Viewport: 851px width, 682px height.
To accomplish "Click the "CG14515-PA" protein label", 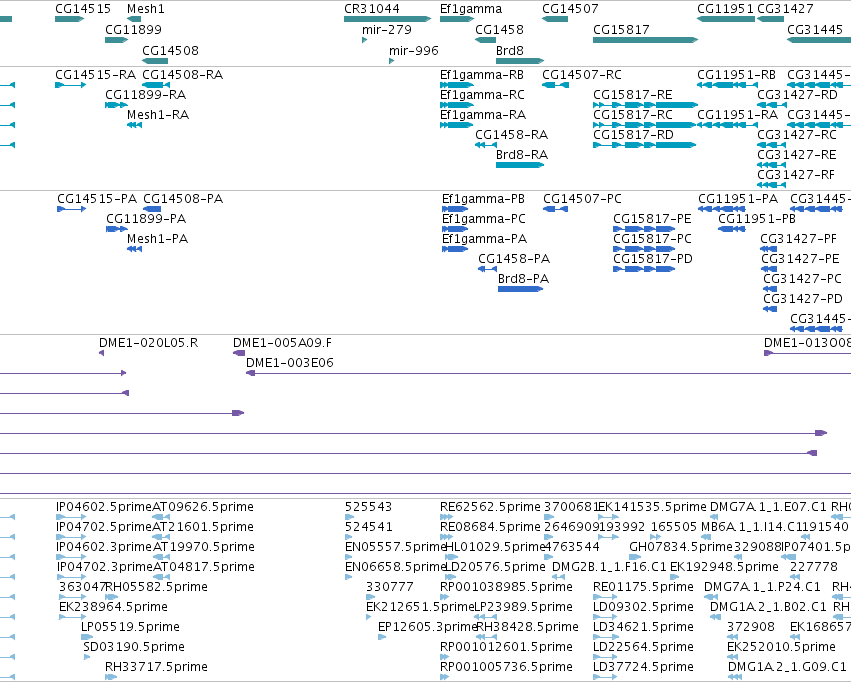I will pyautogui.click(x=97, y=199).
